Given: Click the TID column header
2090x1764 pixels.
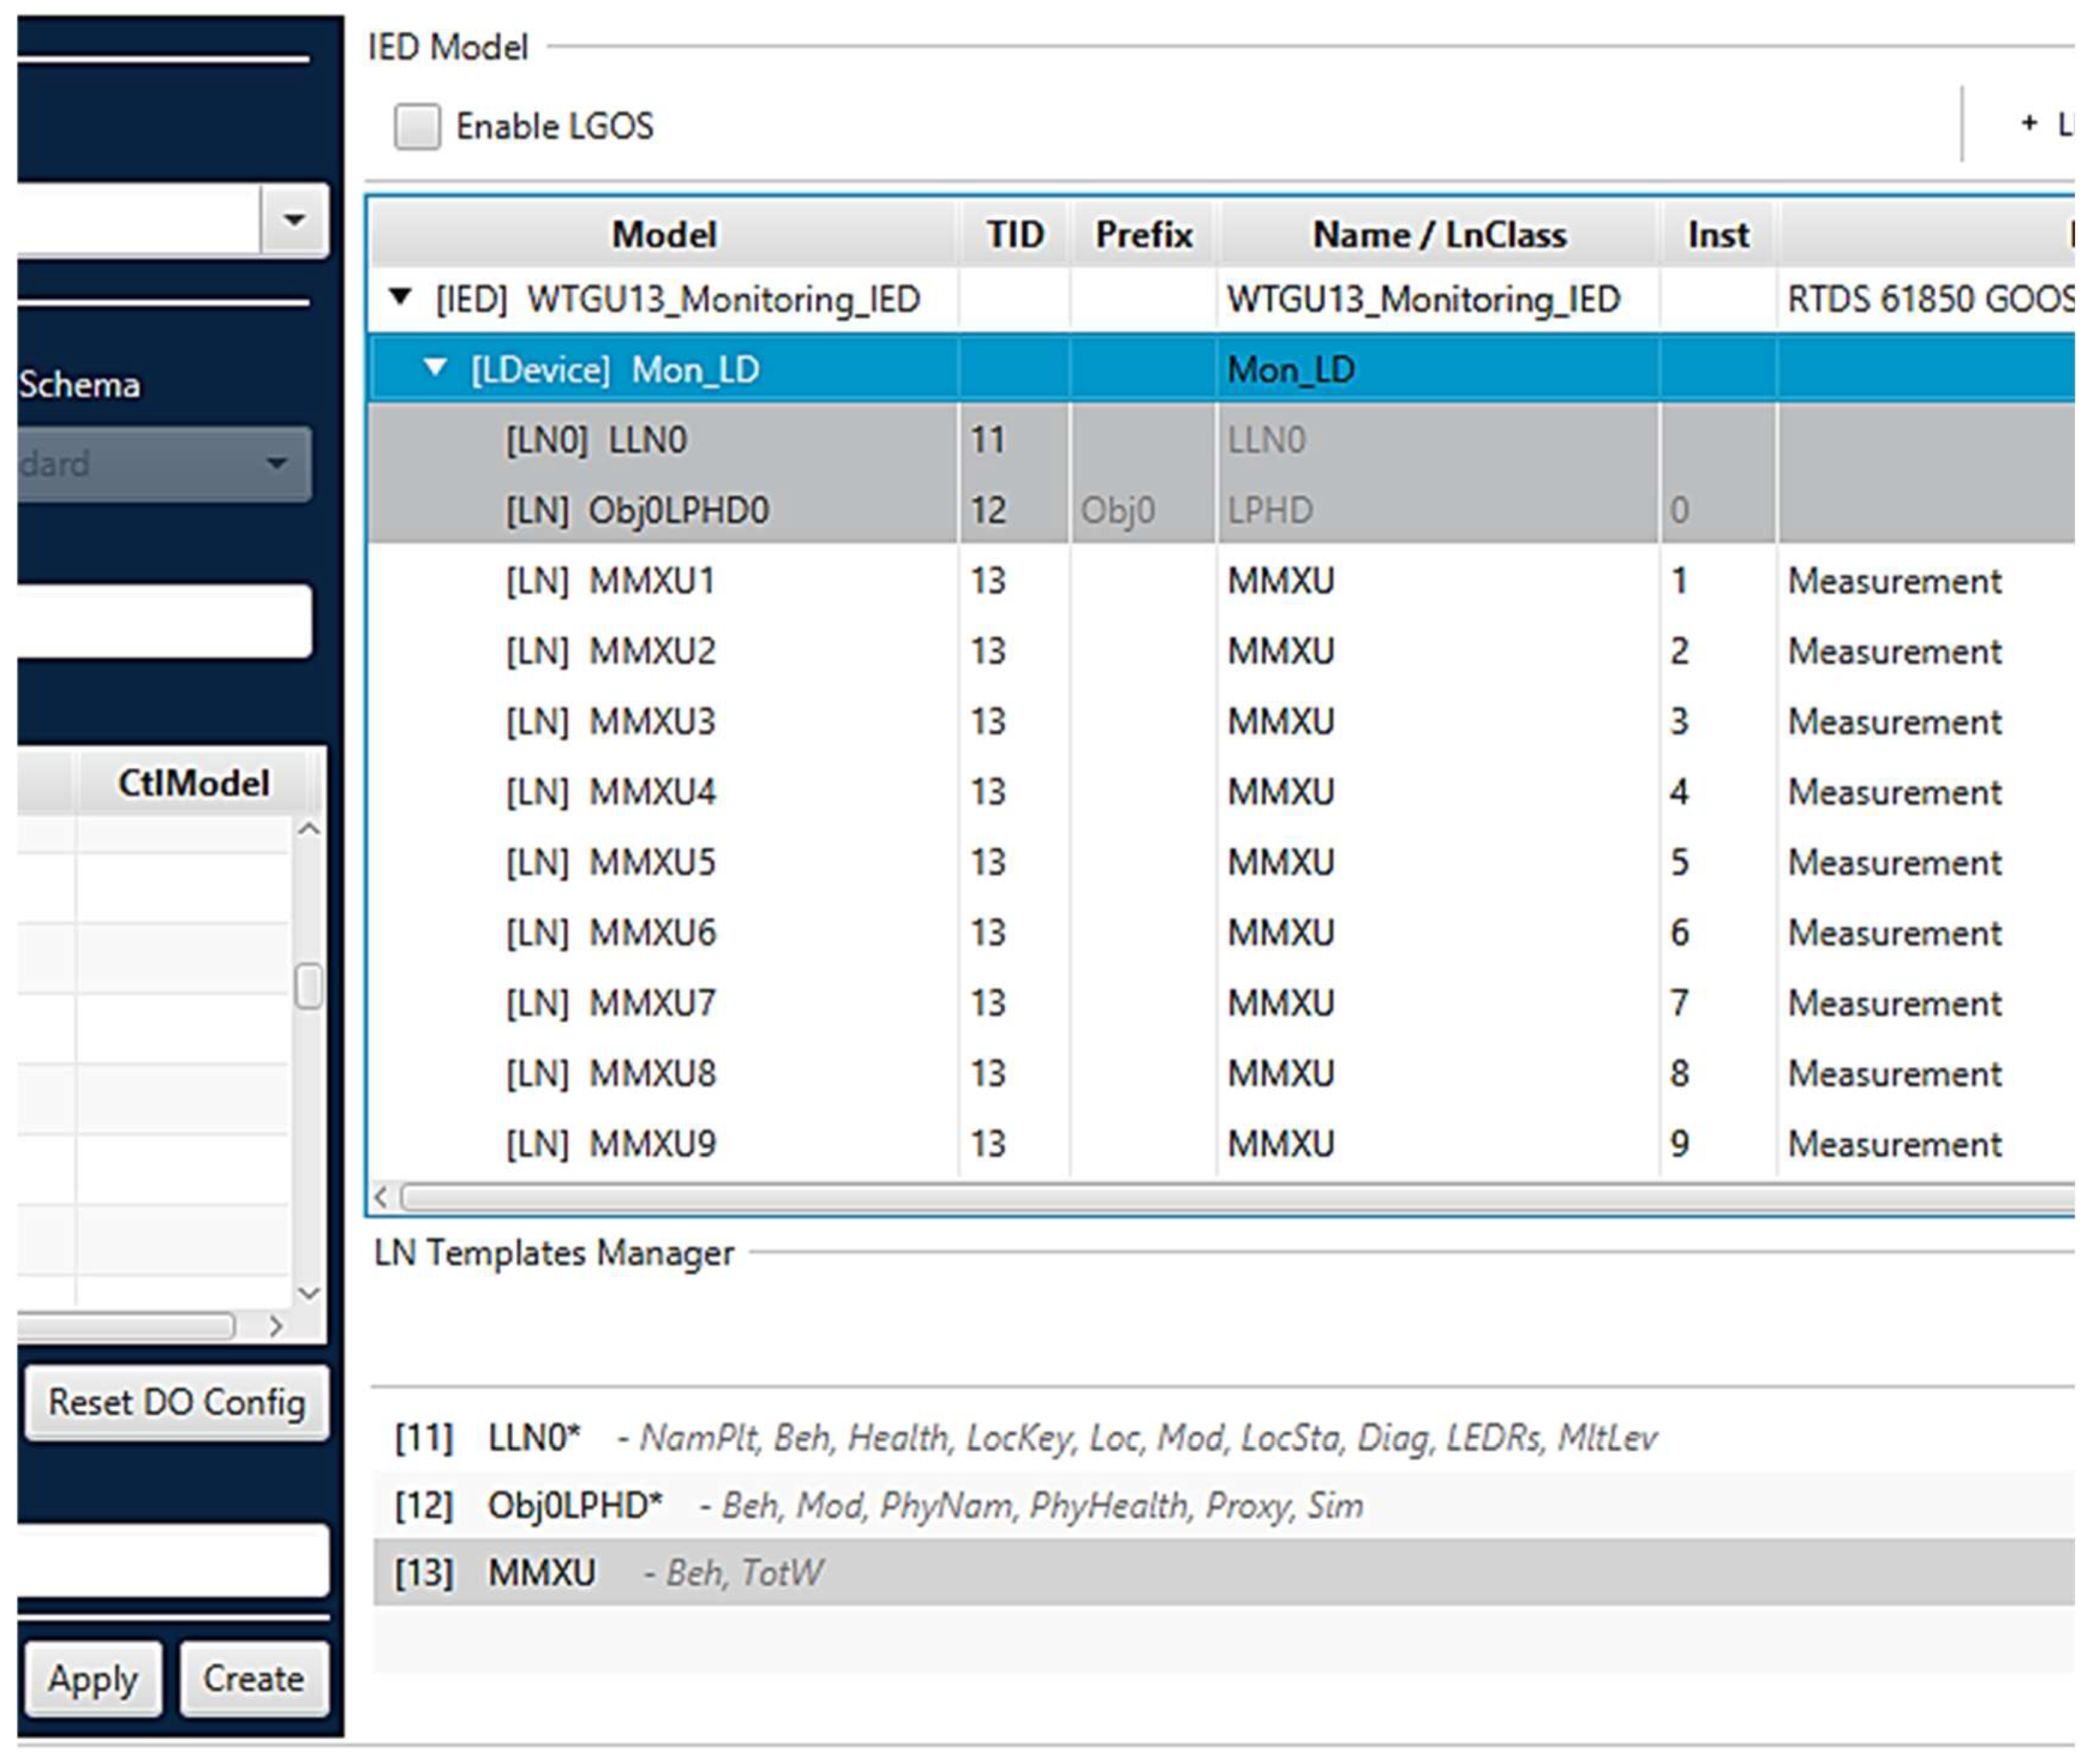Looking at the screenshot, I should [x=1014, y=235].
